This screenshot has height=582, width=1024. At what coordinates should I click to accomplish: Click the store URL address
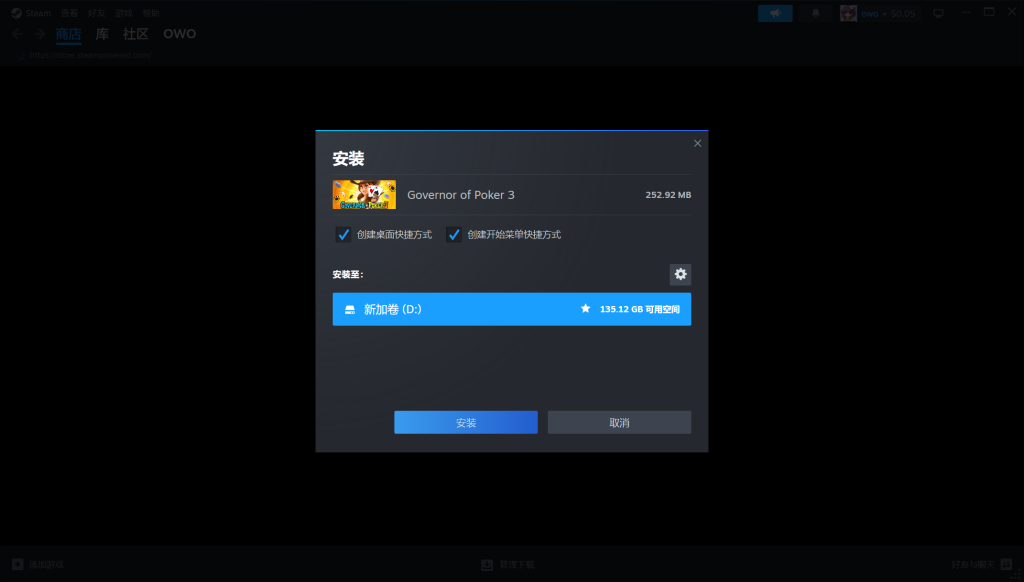[90, 56]
